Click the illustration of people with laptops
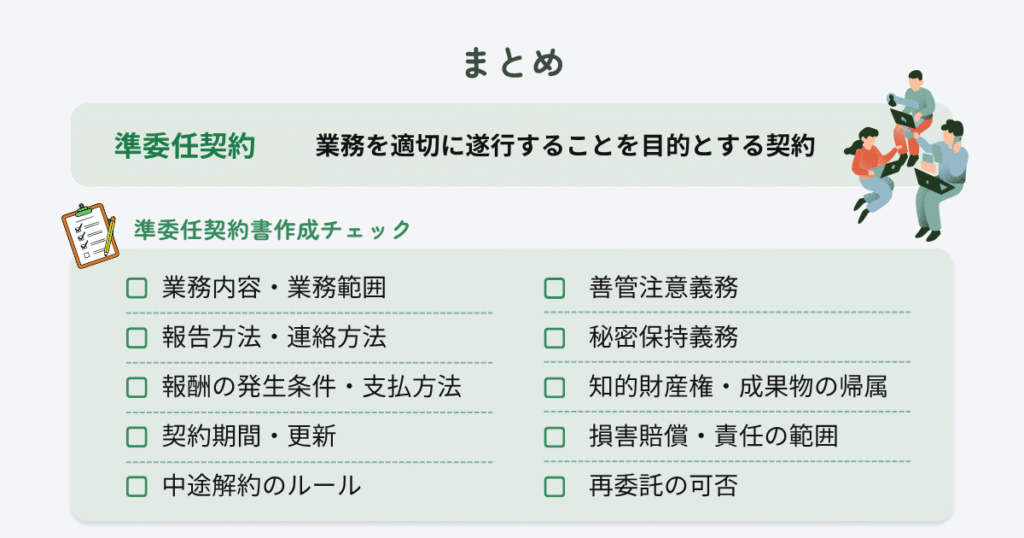 (x=907, y=155)
